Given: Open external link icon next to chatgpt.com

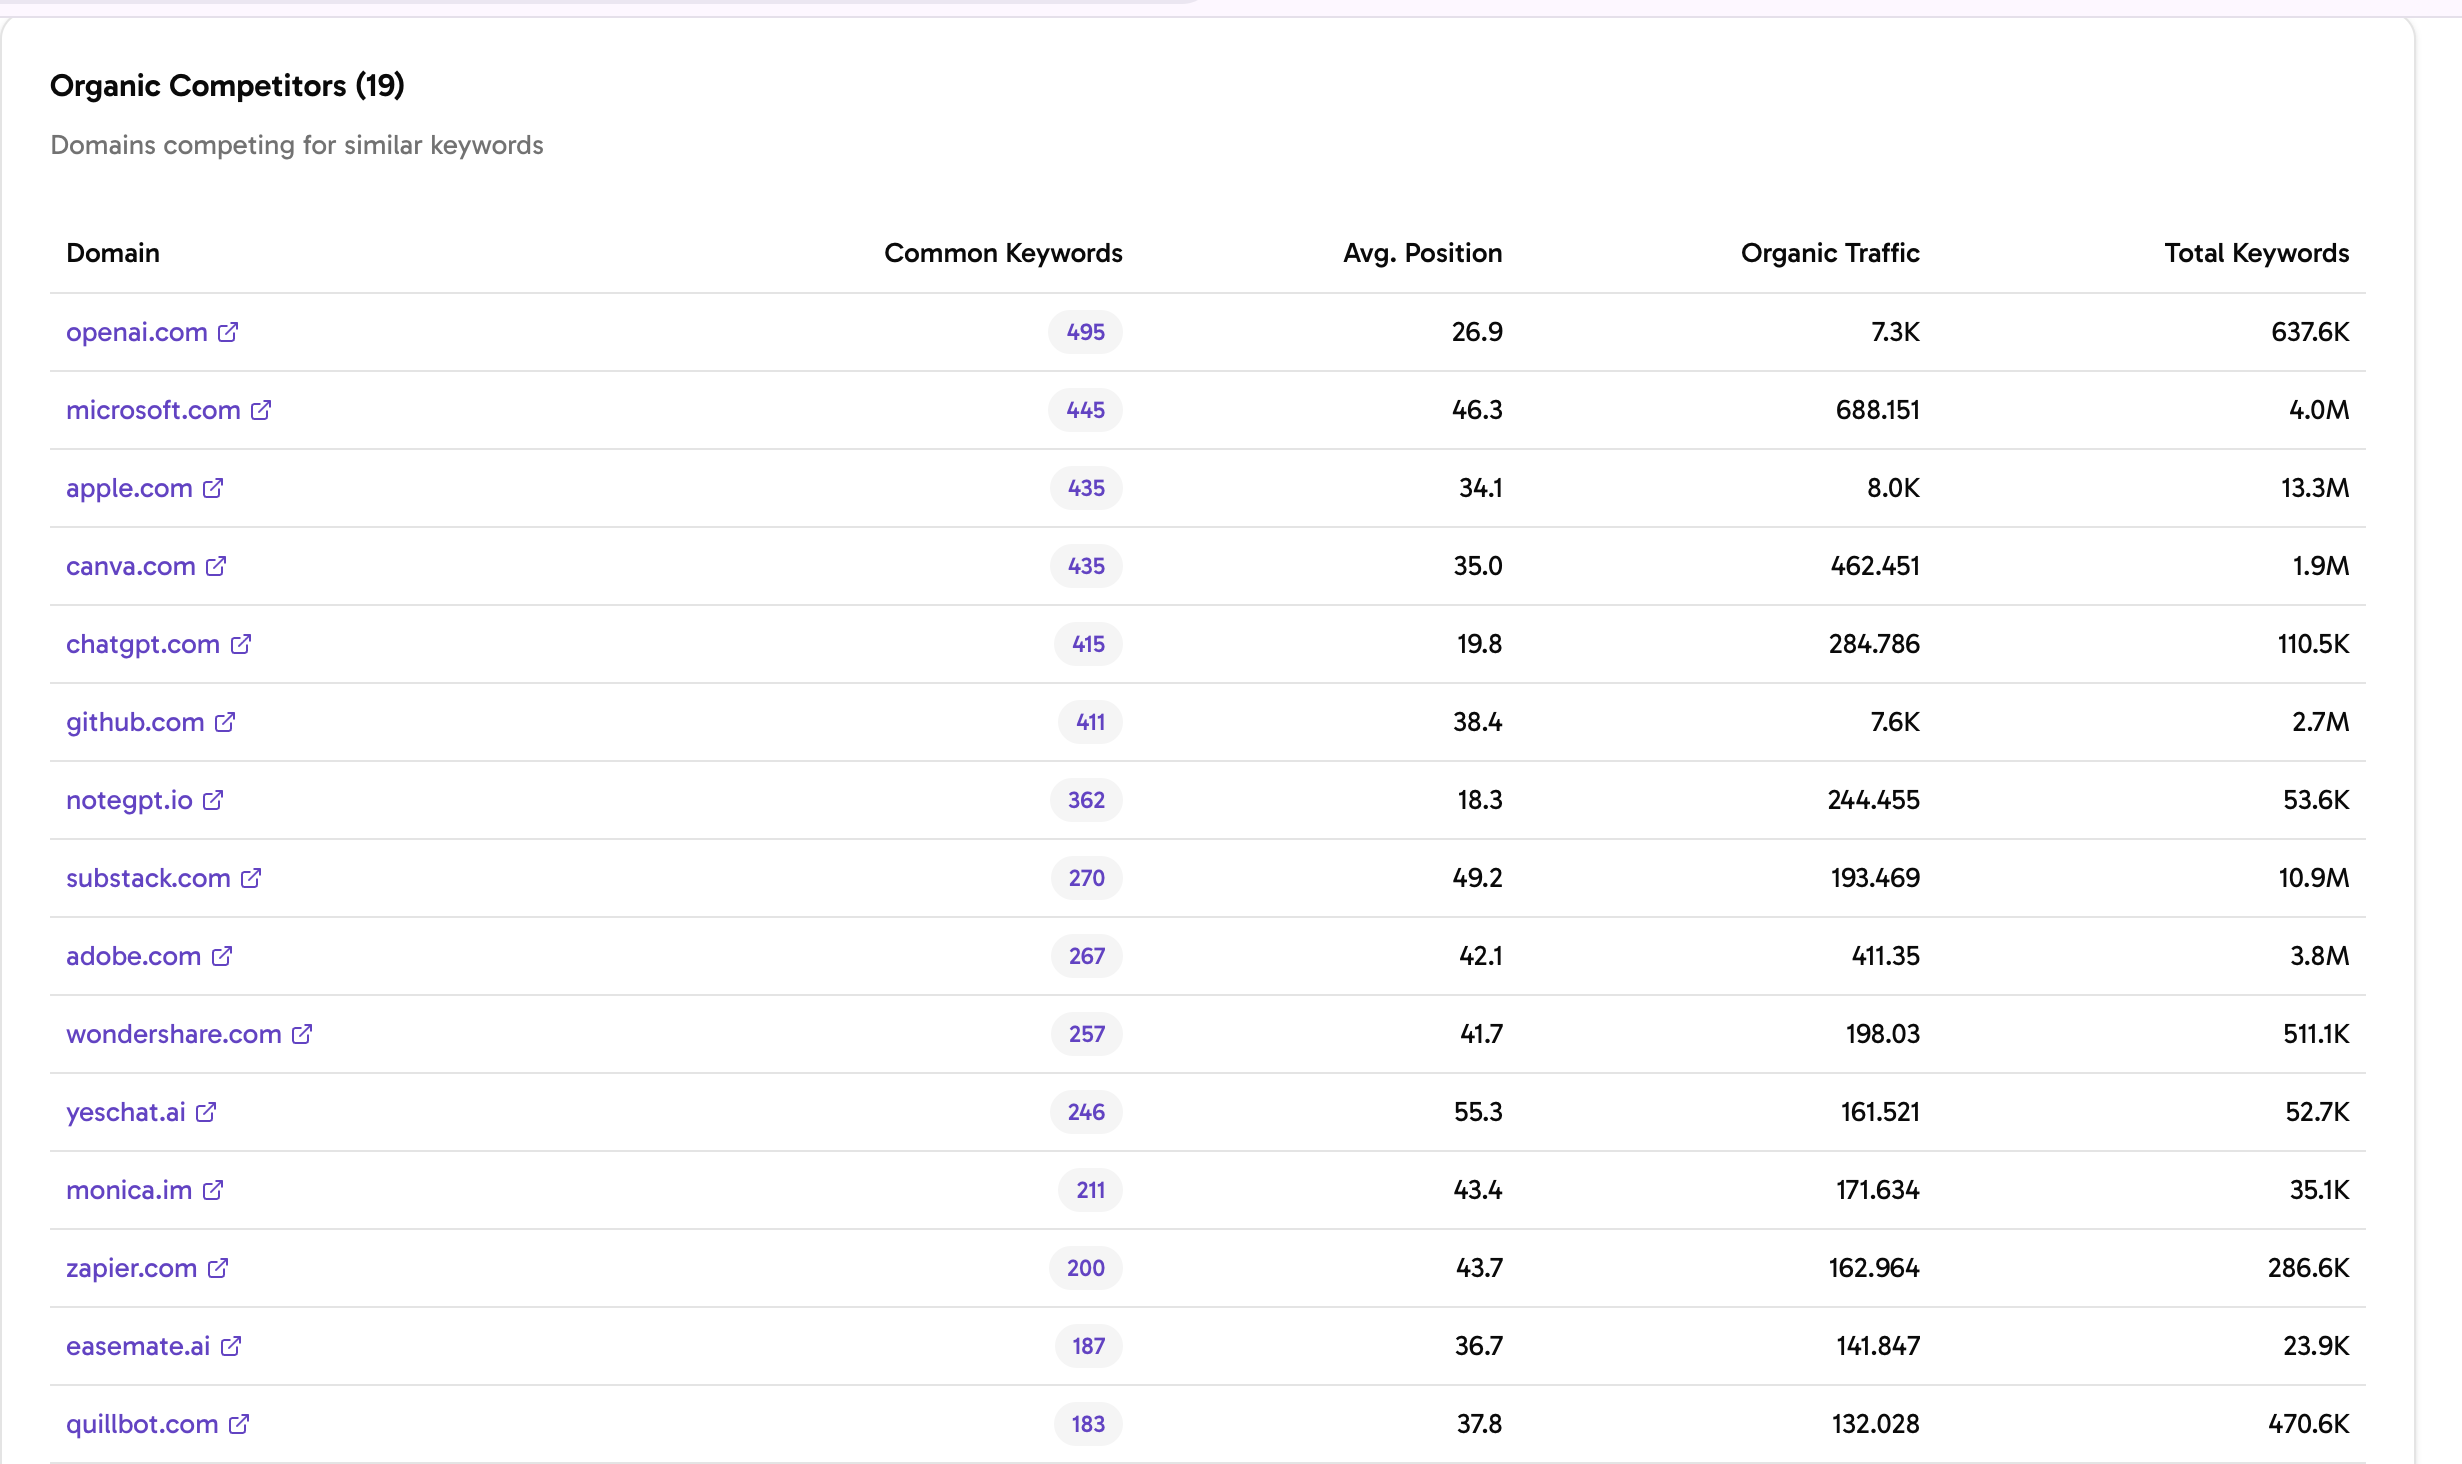Looking at the screenshot, I should coord(241,644).
